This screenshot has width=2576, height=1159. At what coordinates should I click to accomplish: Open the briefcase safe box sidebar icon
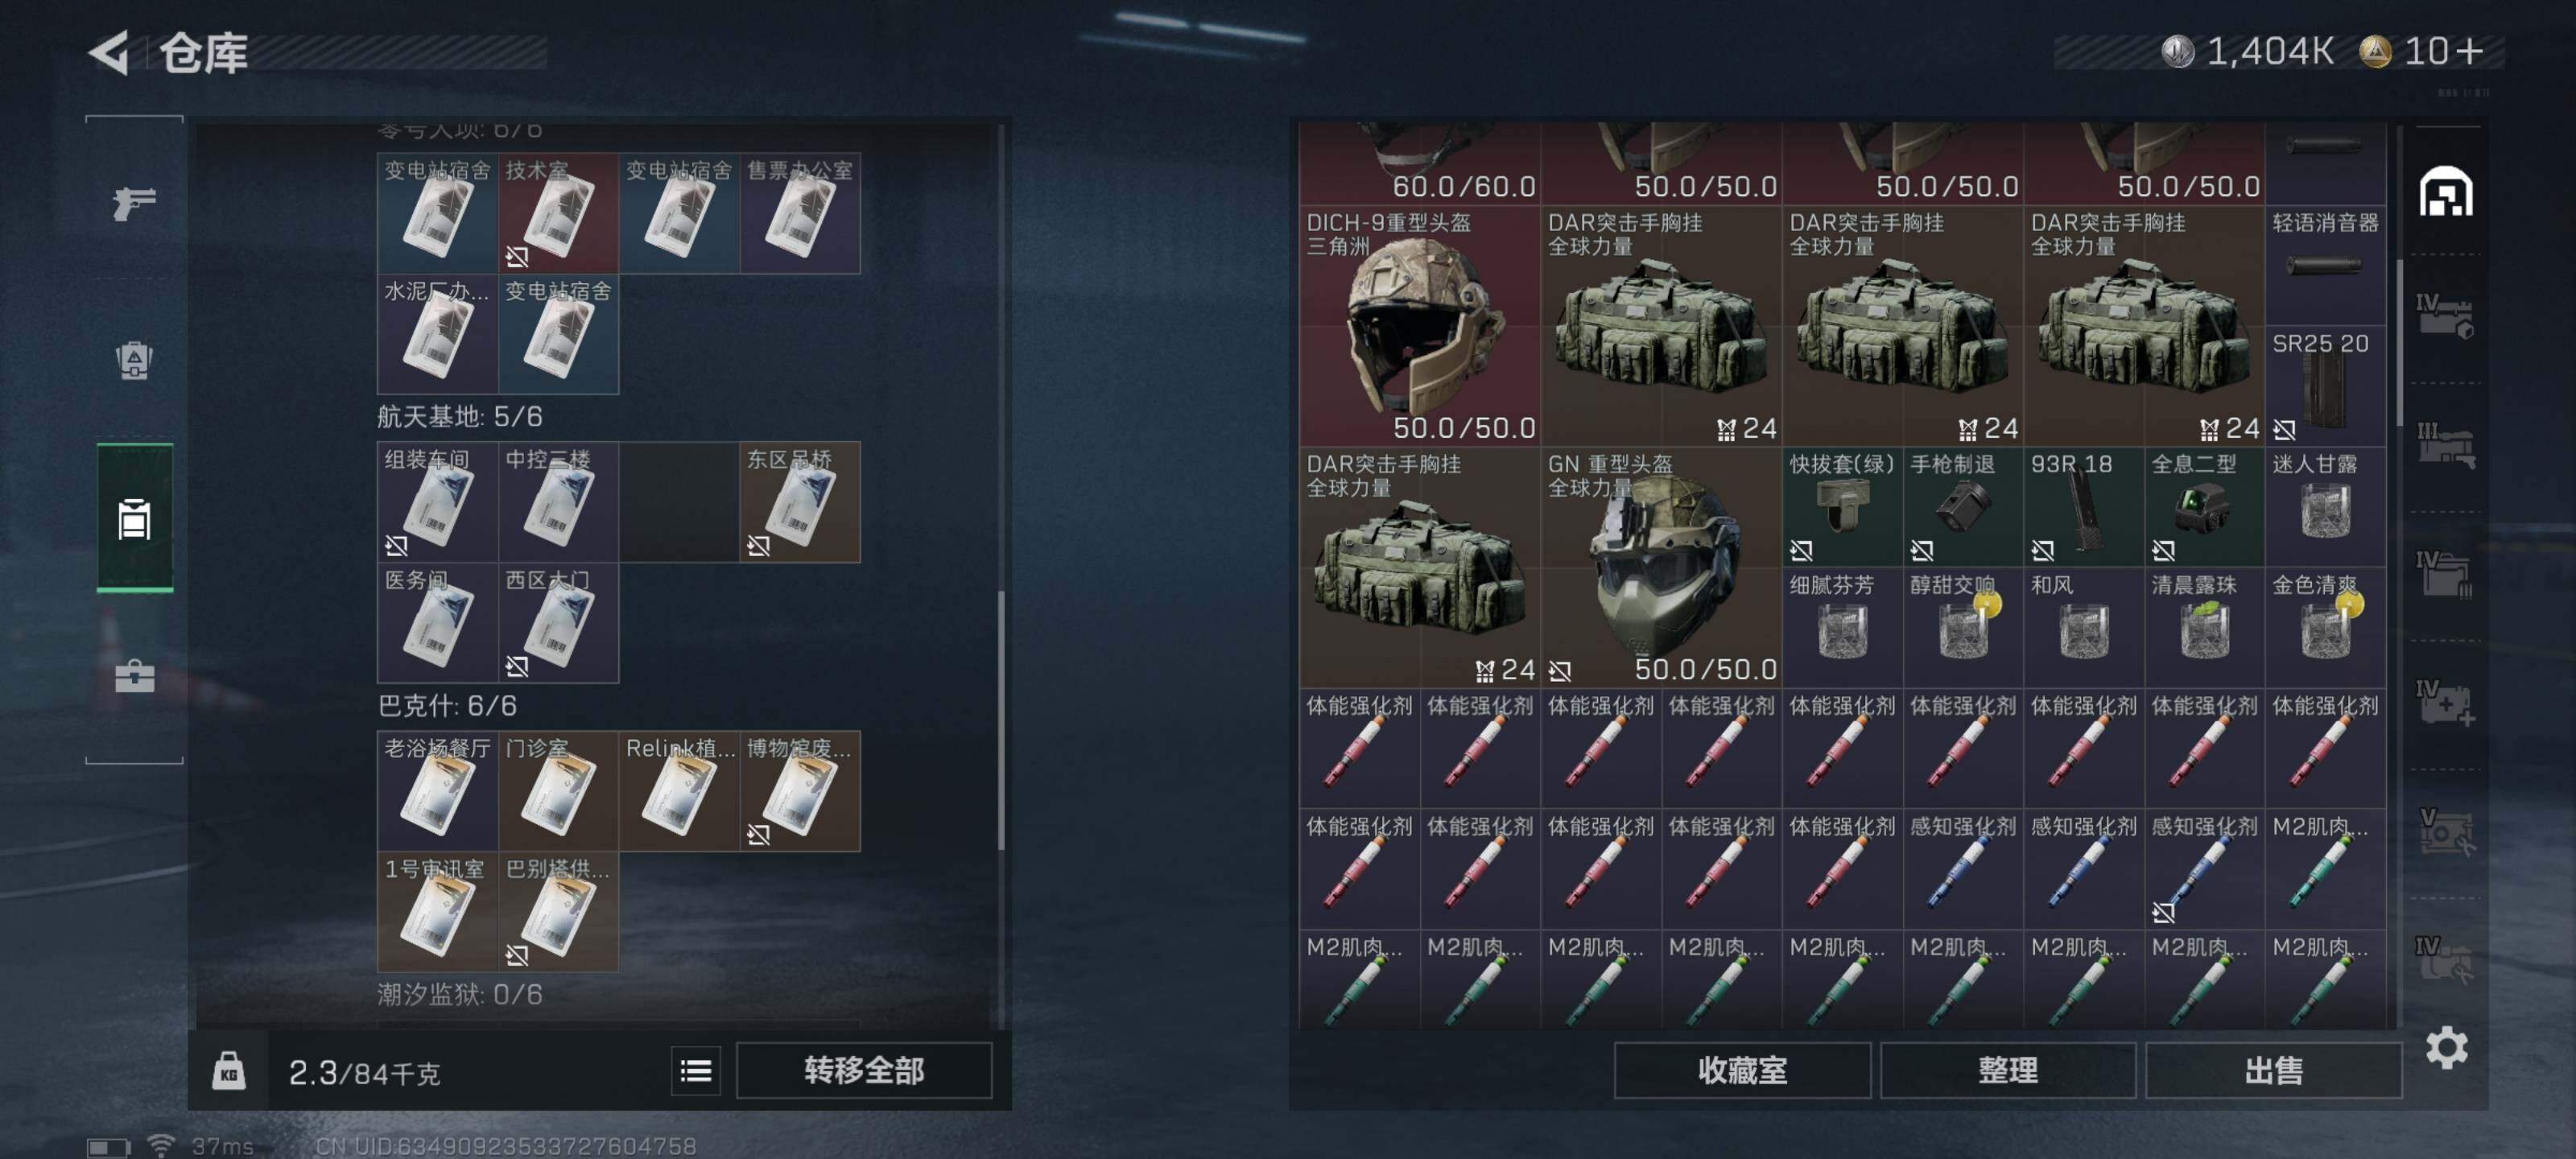pos(134,676)
